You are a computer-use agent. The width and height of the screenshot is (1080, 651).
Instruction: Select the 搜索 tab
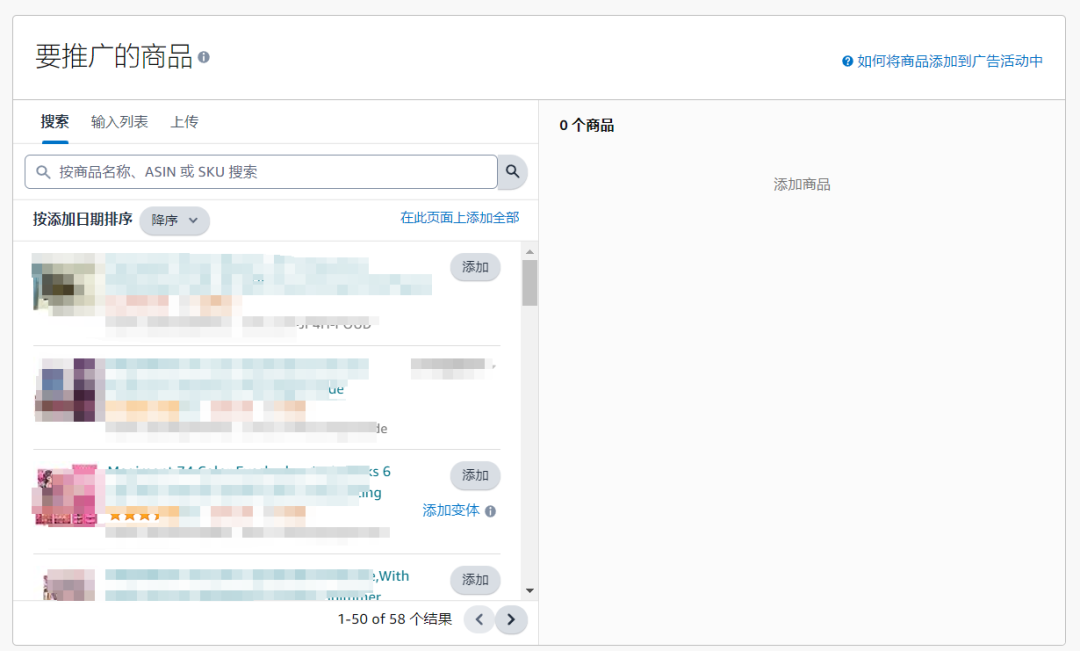tap(55, 121)
